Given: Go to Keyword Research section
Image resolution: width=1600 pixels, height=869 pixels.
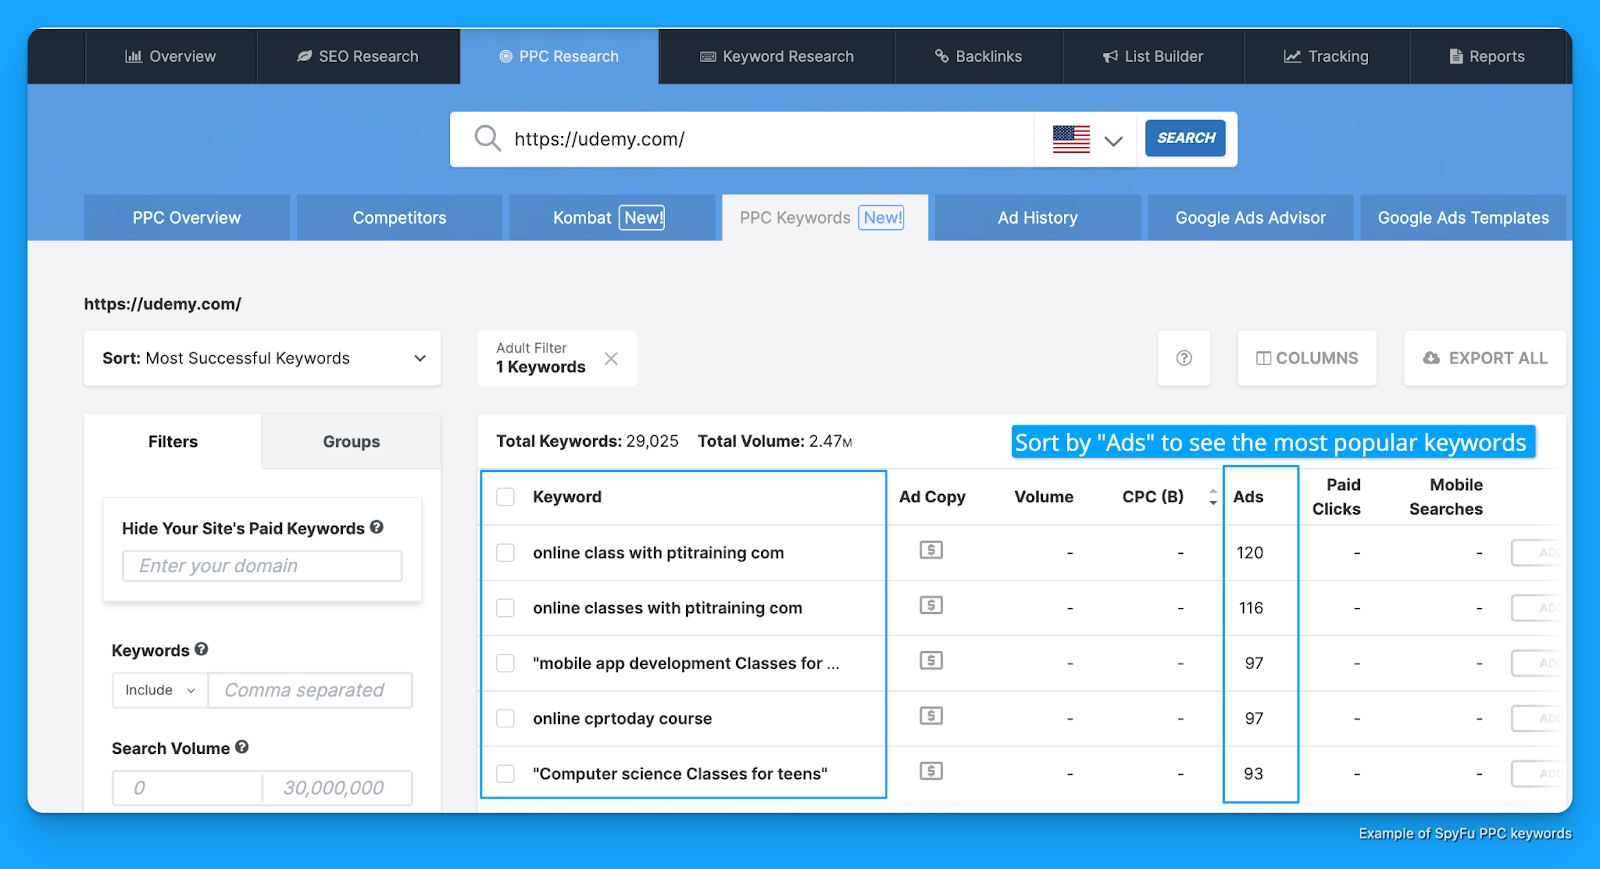Looking at the screenshot, I should [776, 56].
